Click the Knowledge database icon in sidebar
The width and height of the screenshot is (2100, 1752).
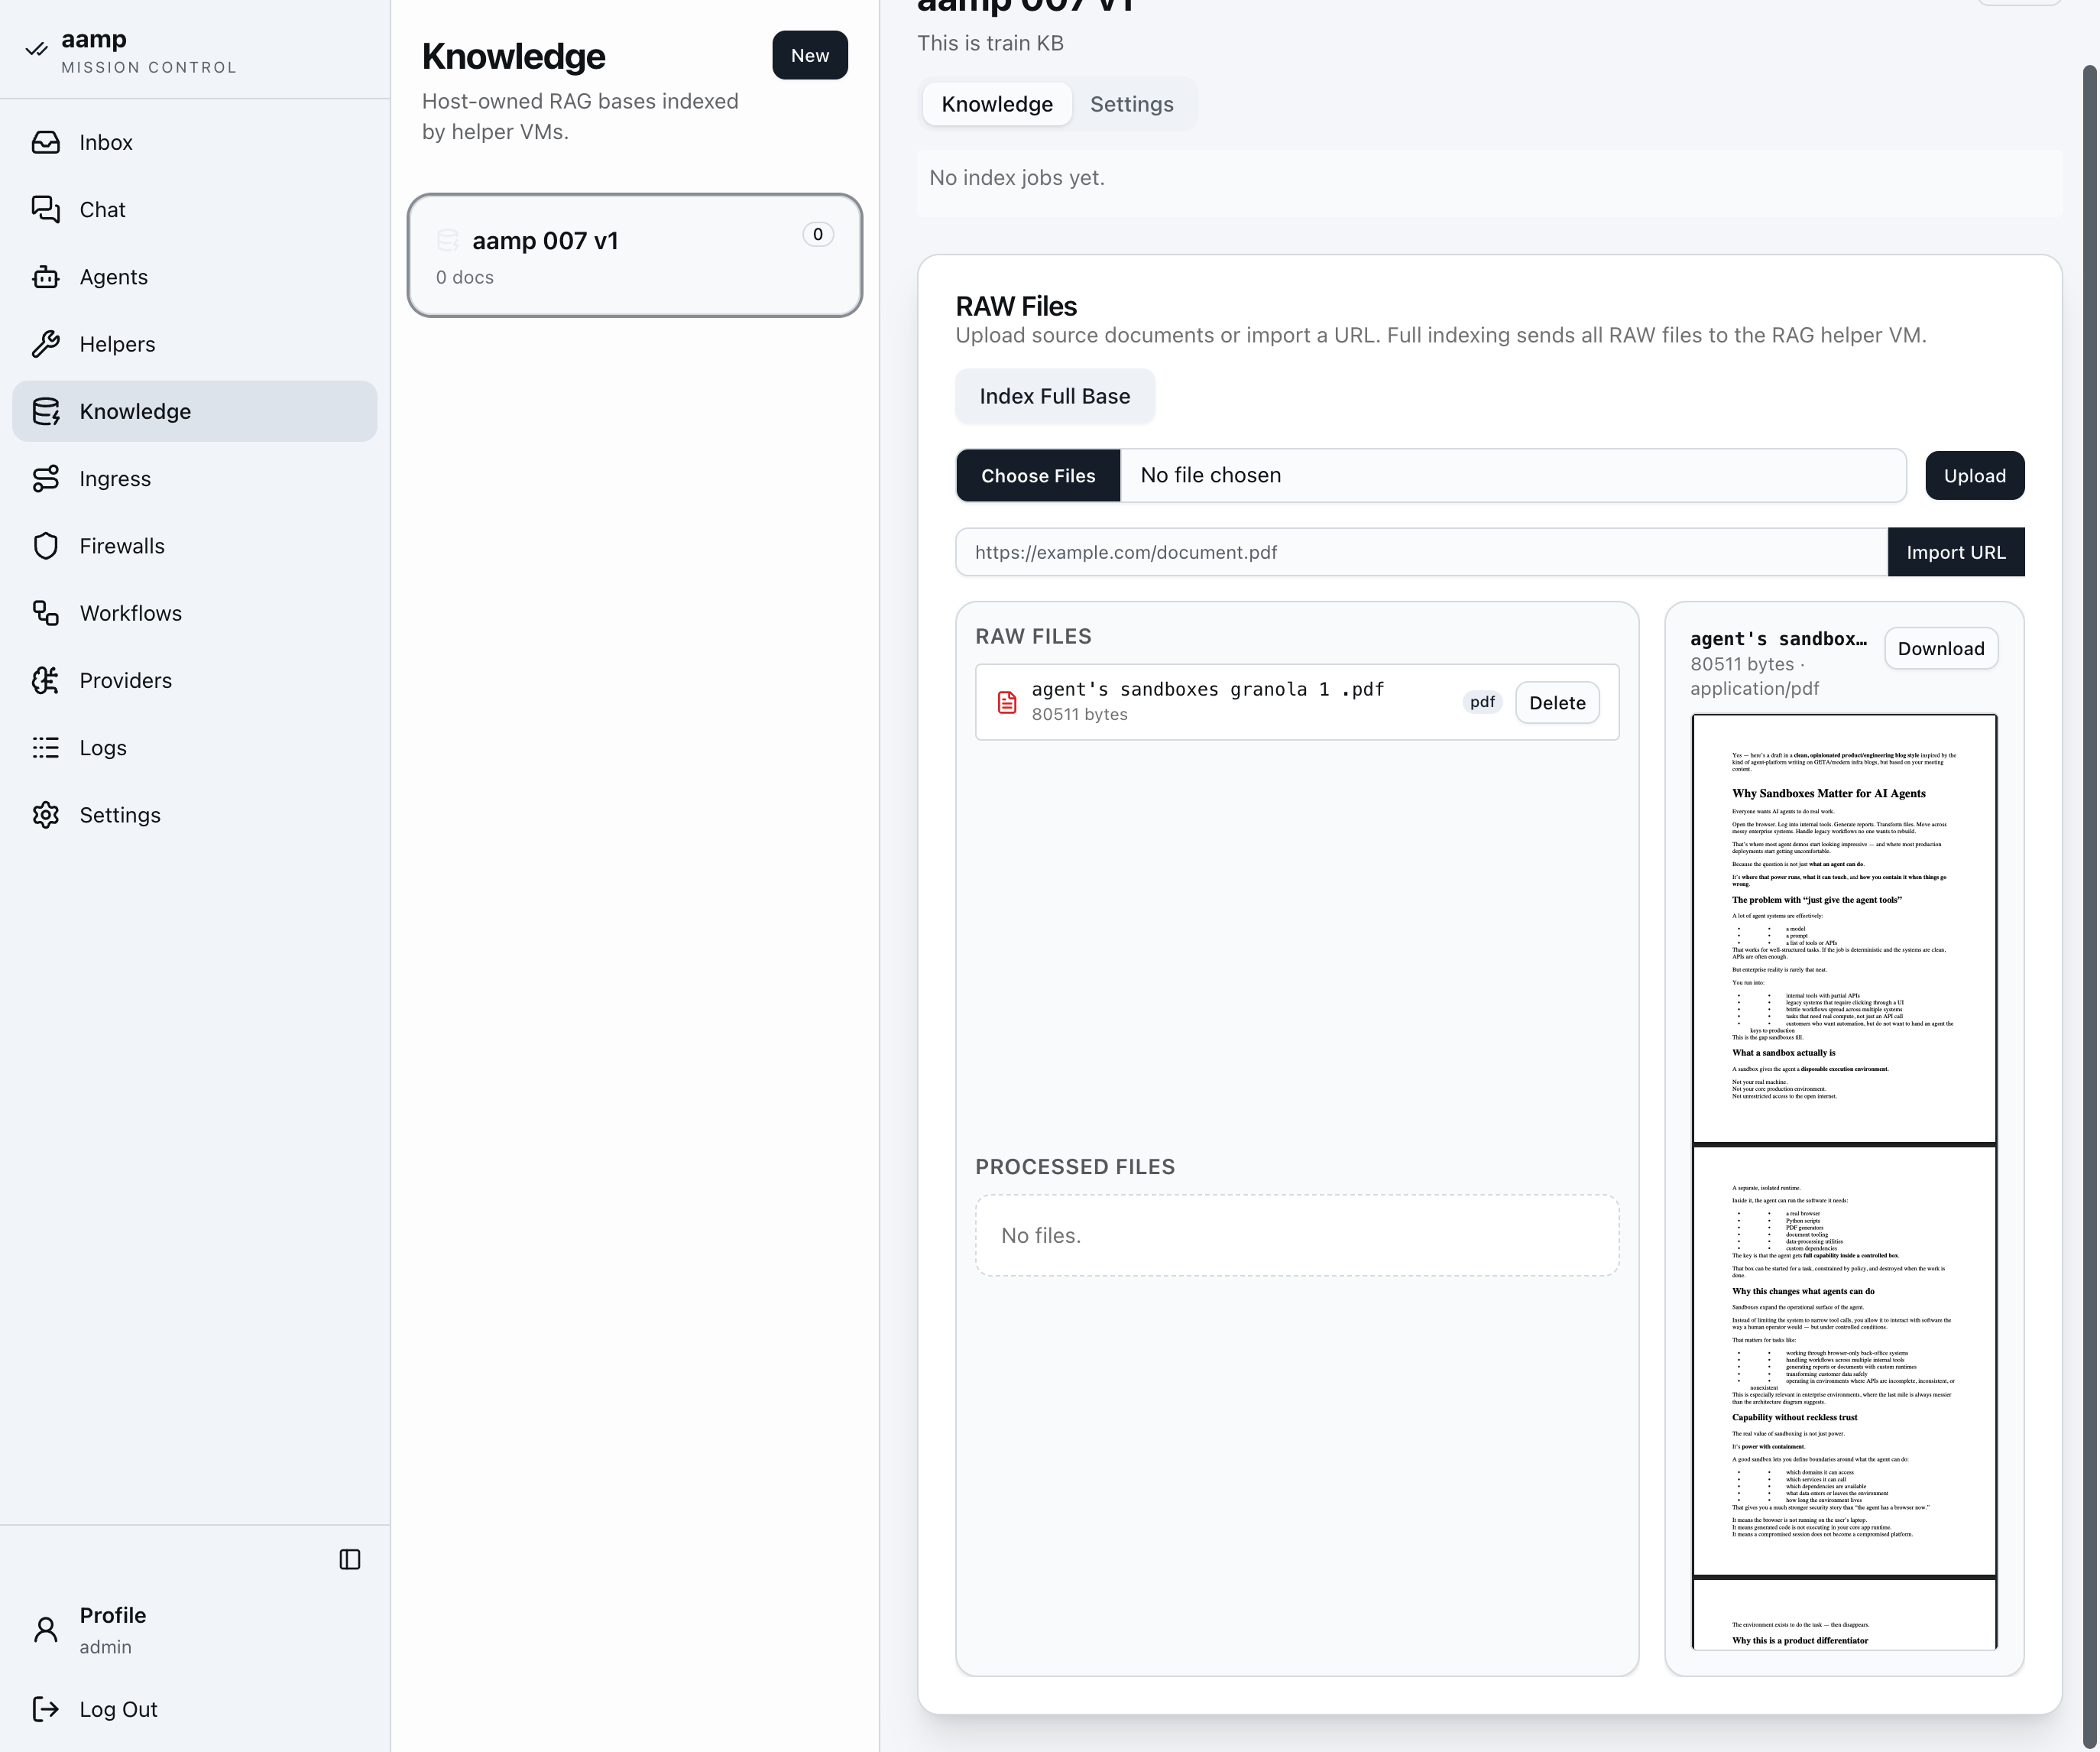(46, 411)
